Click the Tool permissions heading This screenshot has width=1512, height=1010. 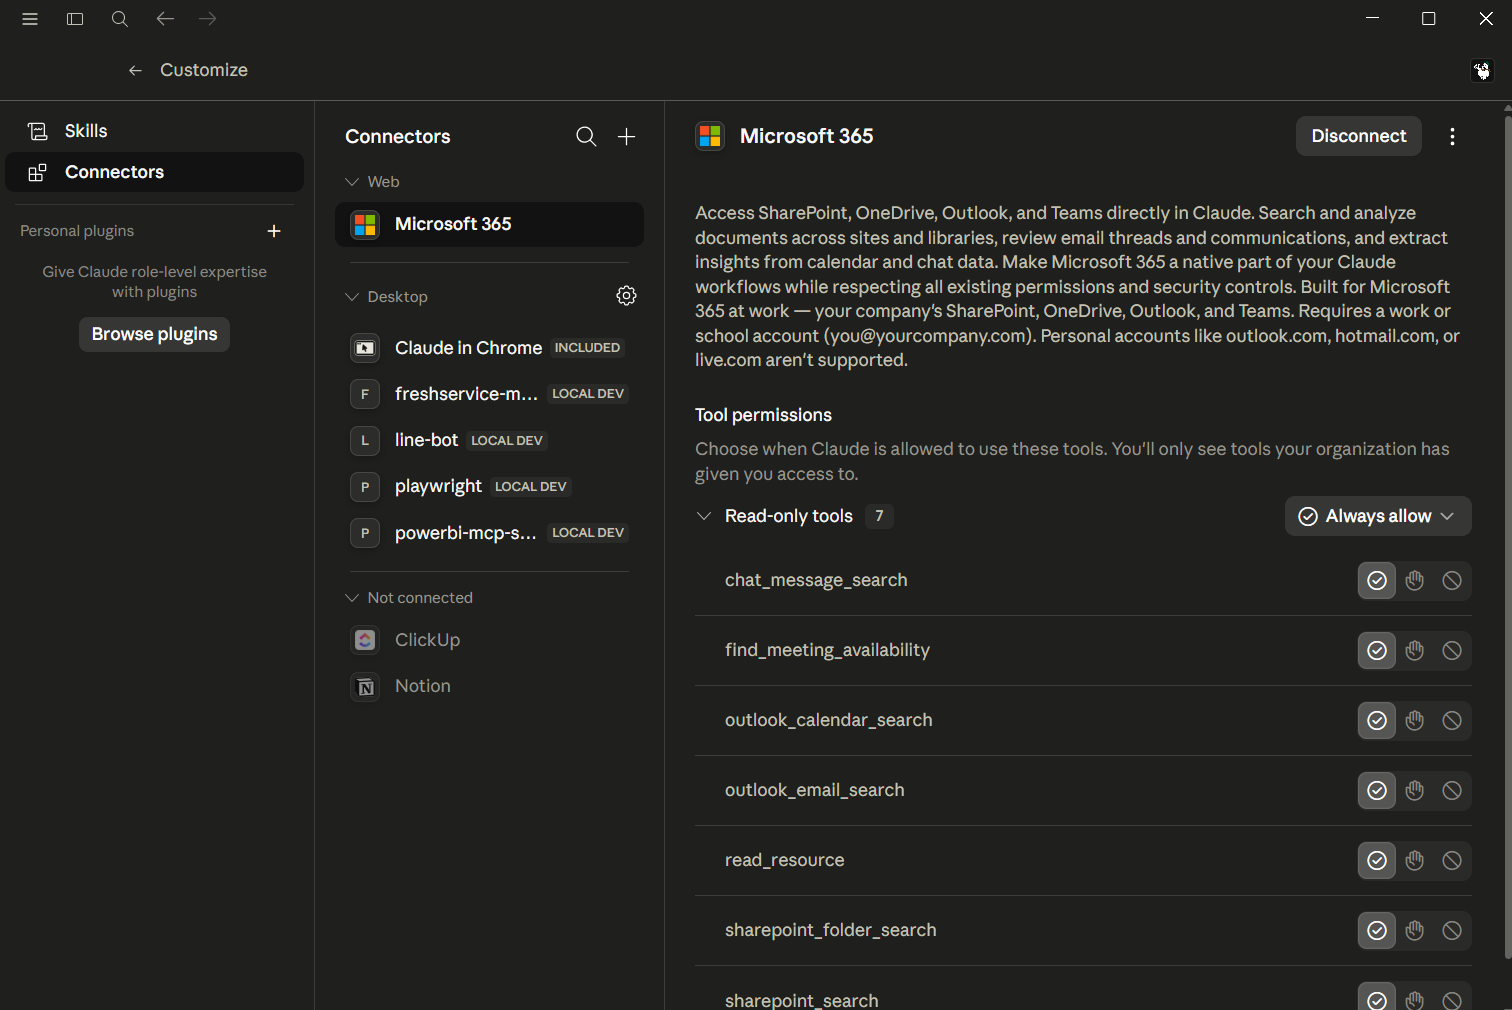(x=764, y=415)
